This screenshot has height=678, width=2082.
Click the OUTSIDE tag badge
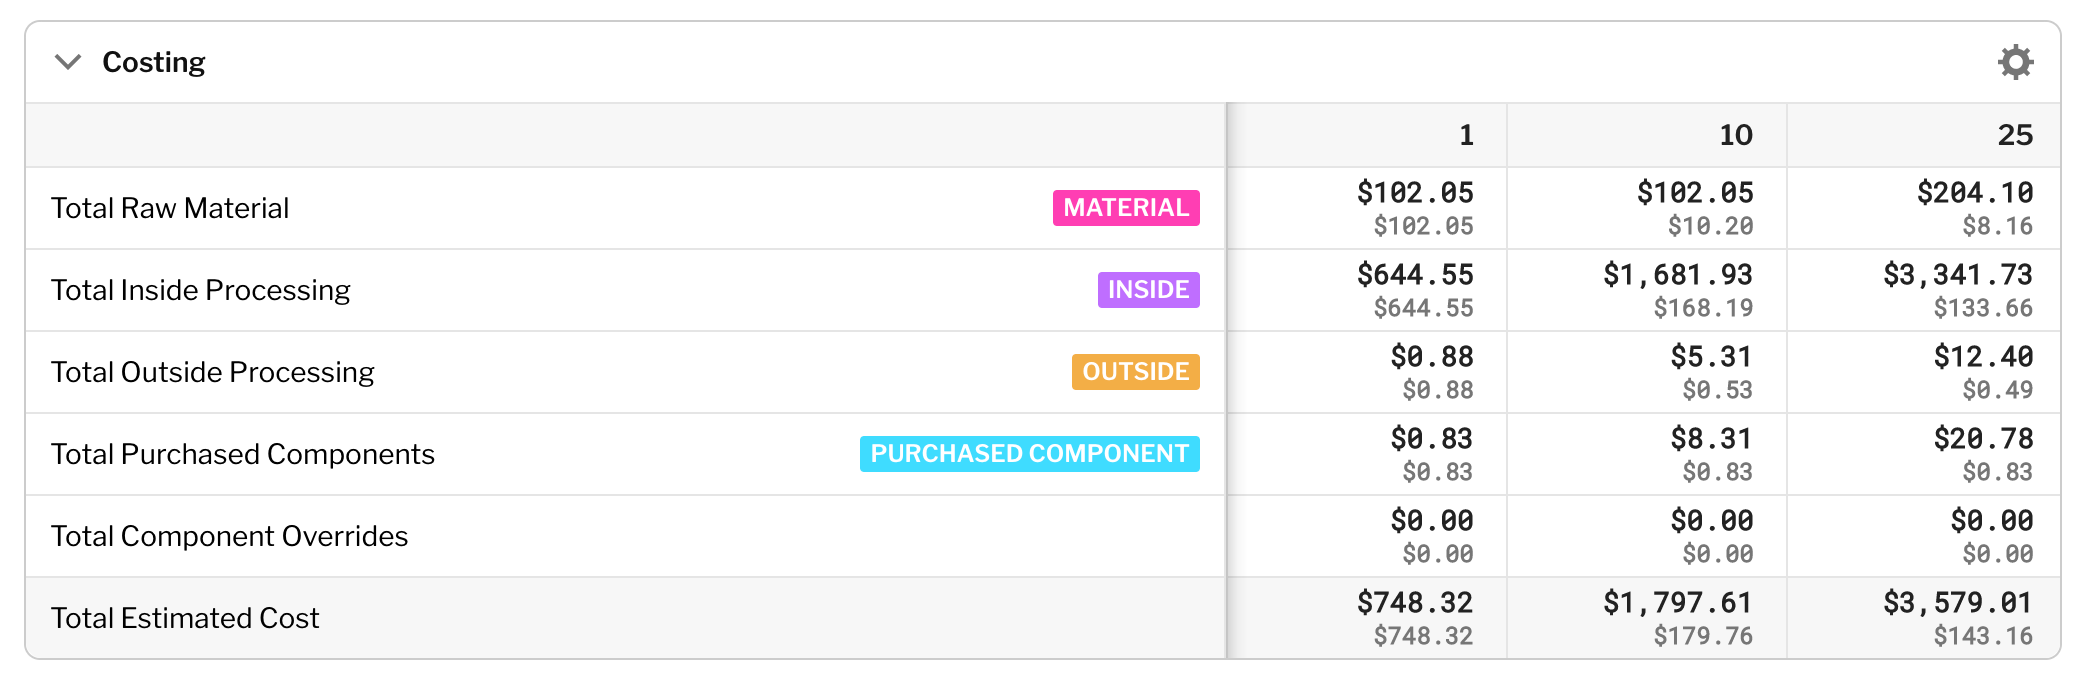click(x=1135, y=372)
